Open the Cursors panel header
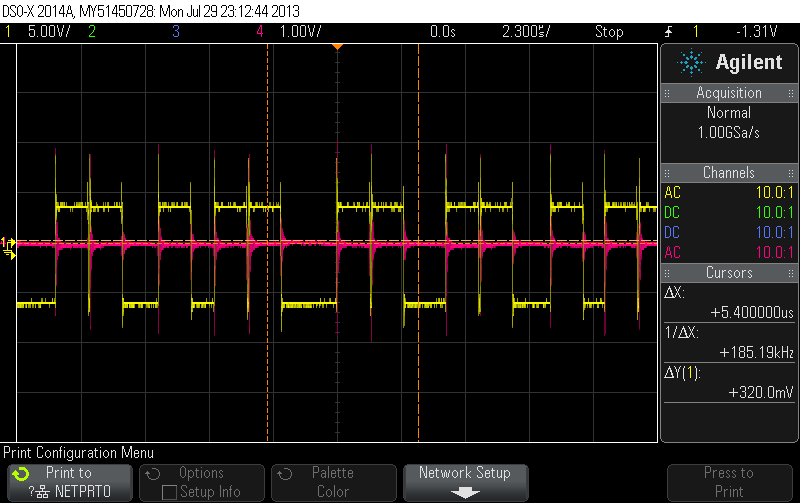This screenshot has height=503, width=800. click(x=729, y=272)
